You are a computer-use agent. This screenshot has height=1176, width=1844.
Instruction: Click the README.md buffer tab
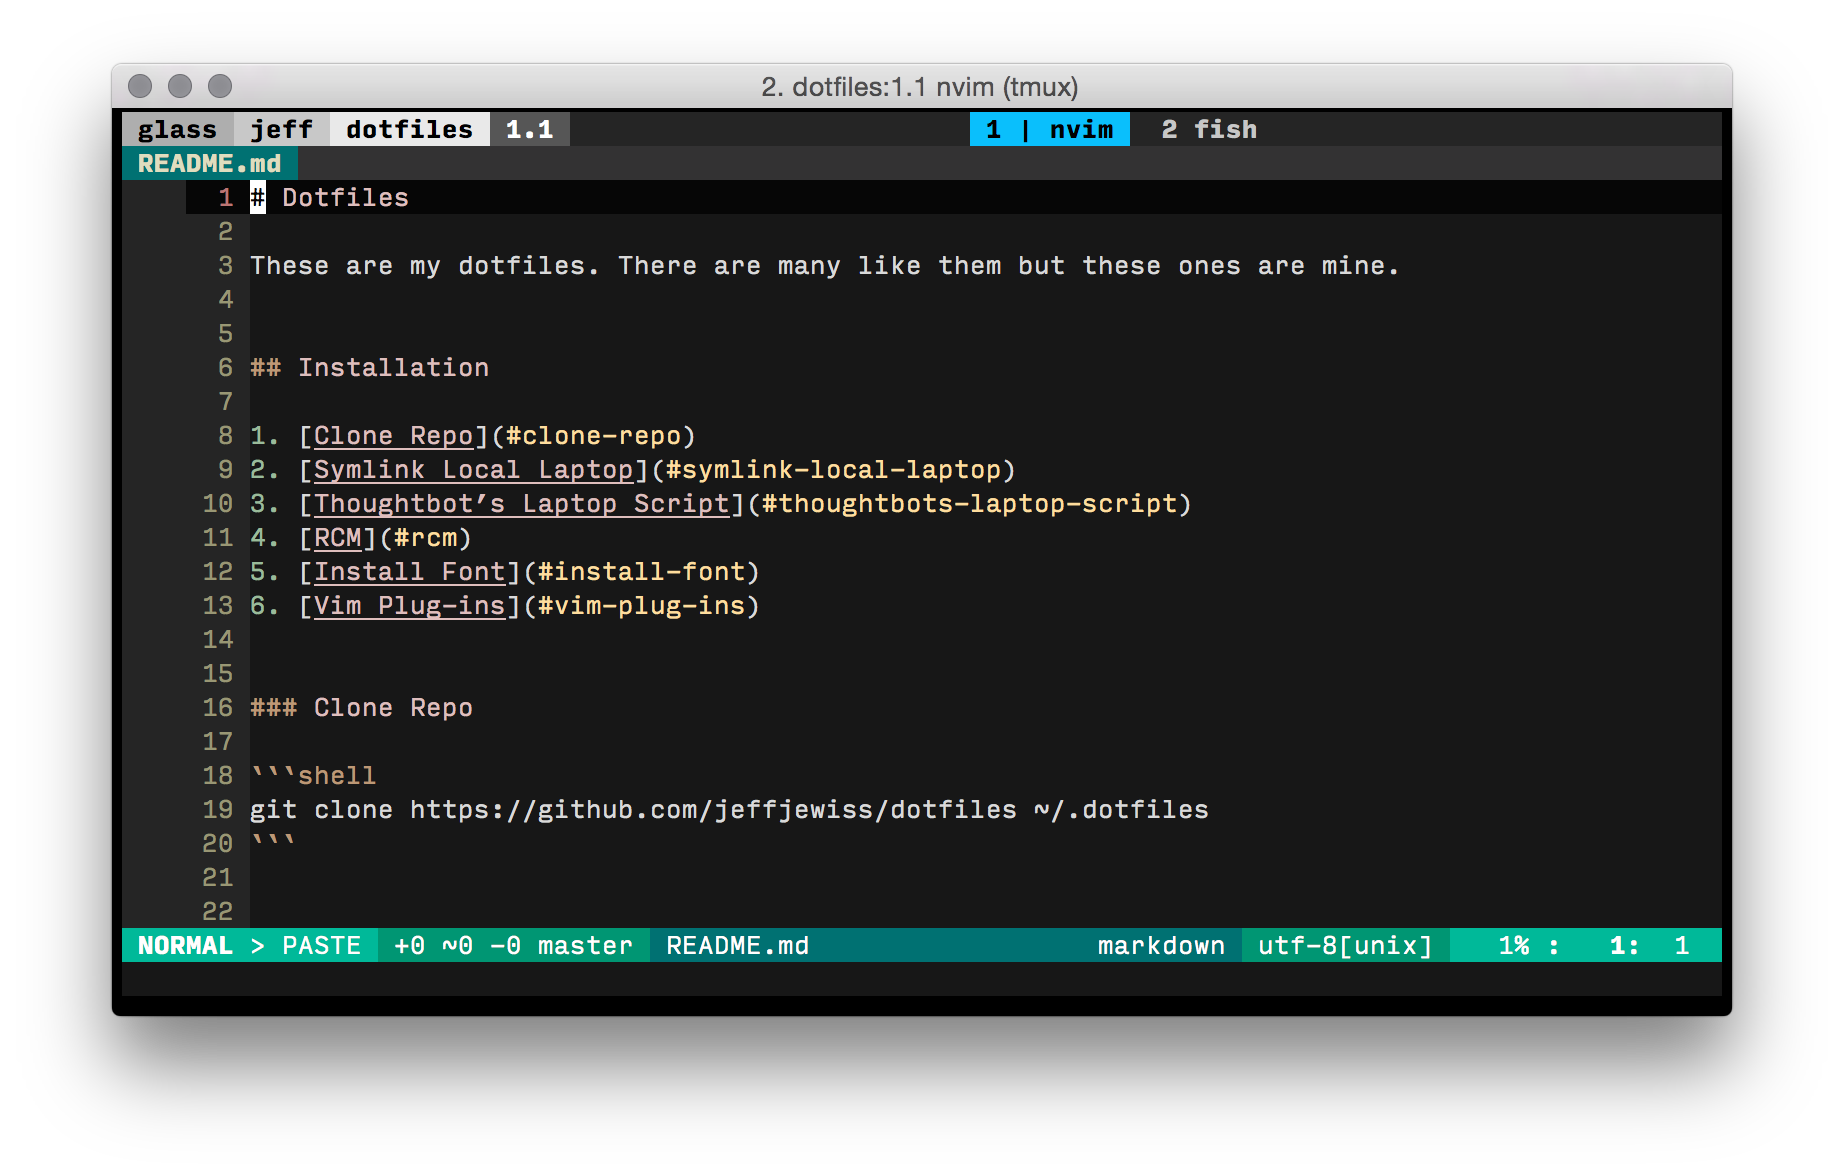click(x=209, y=163)
